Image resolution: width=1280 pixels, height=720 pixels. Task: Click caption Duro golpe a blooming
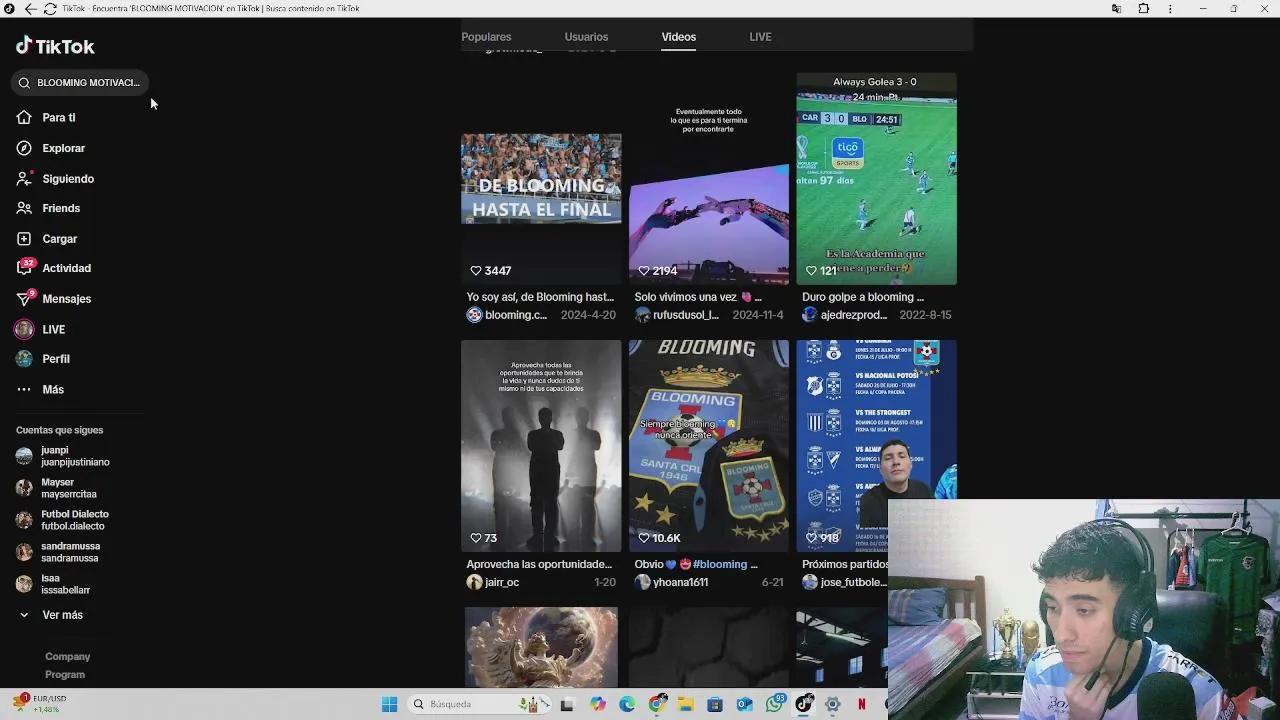(x=863, y=297)
